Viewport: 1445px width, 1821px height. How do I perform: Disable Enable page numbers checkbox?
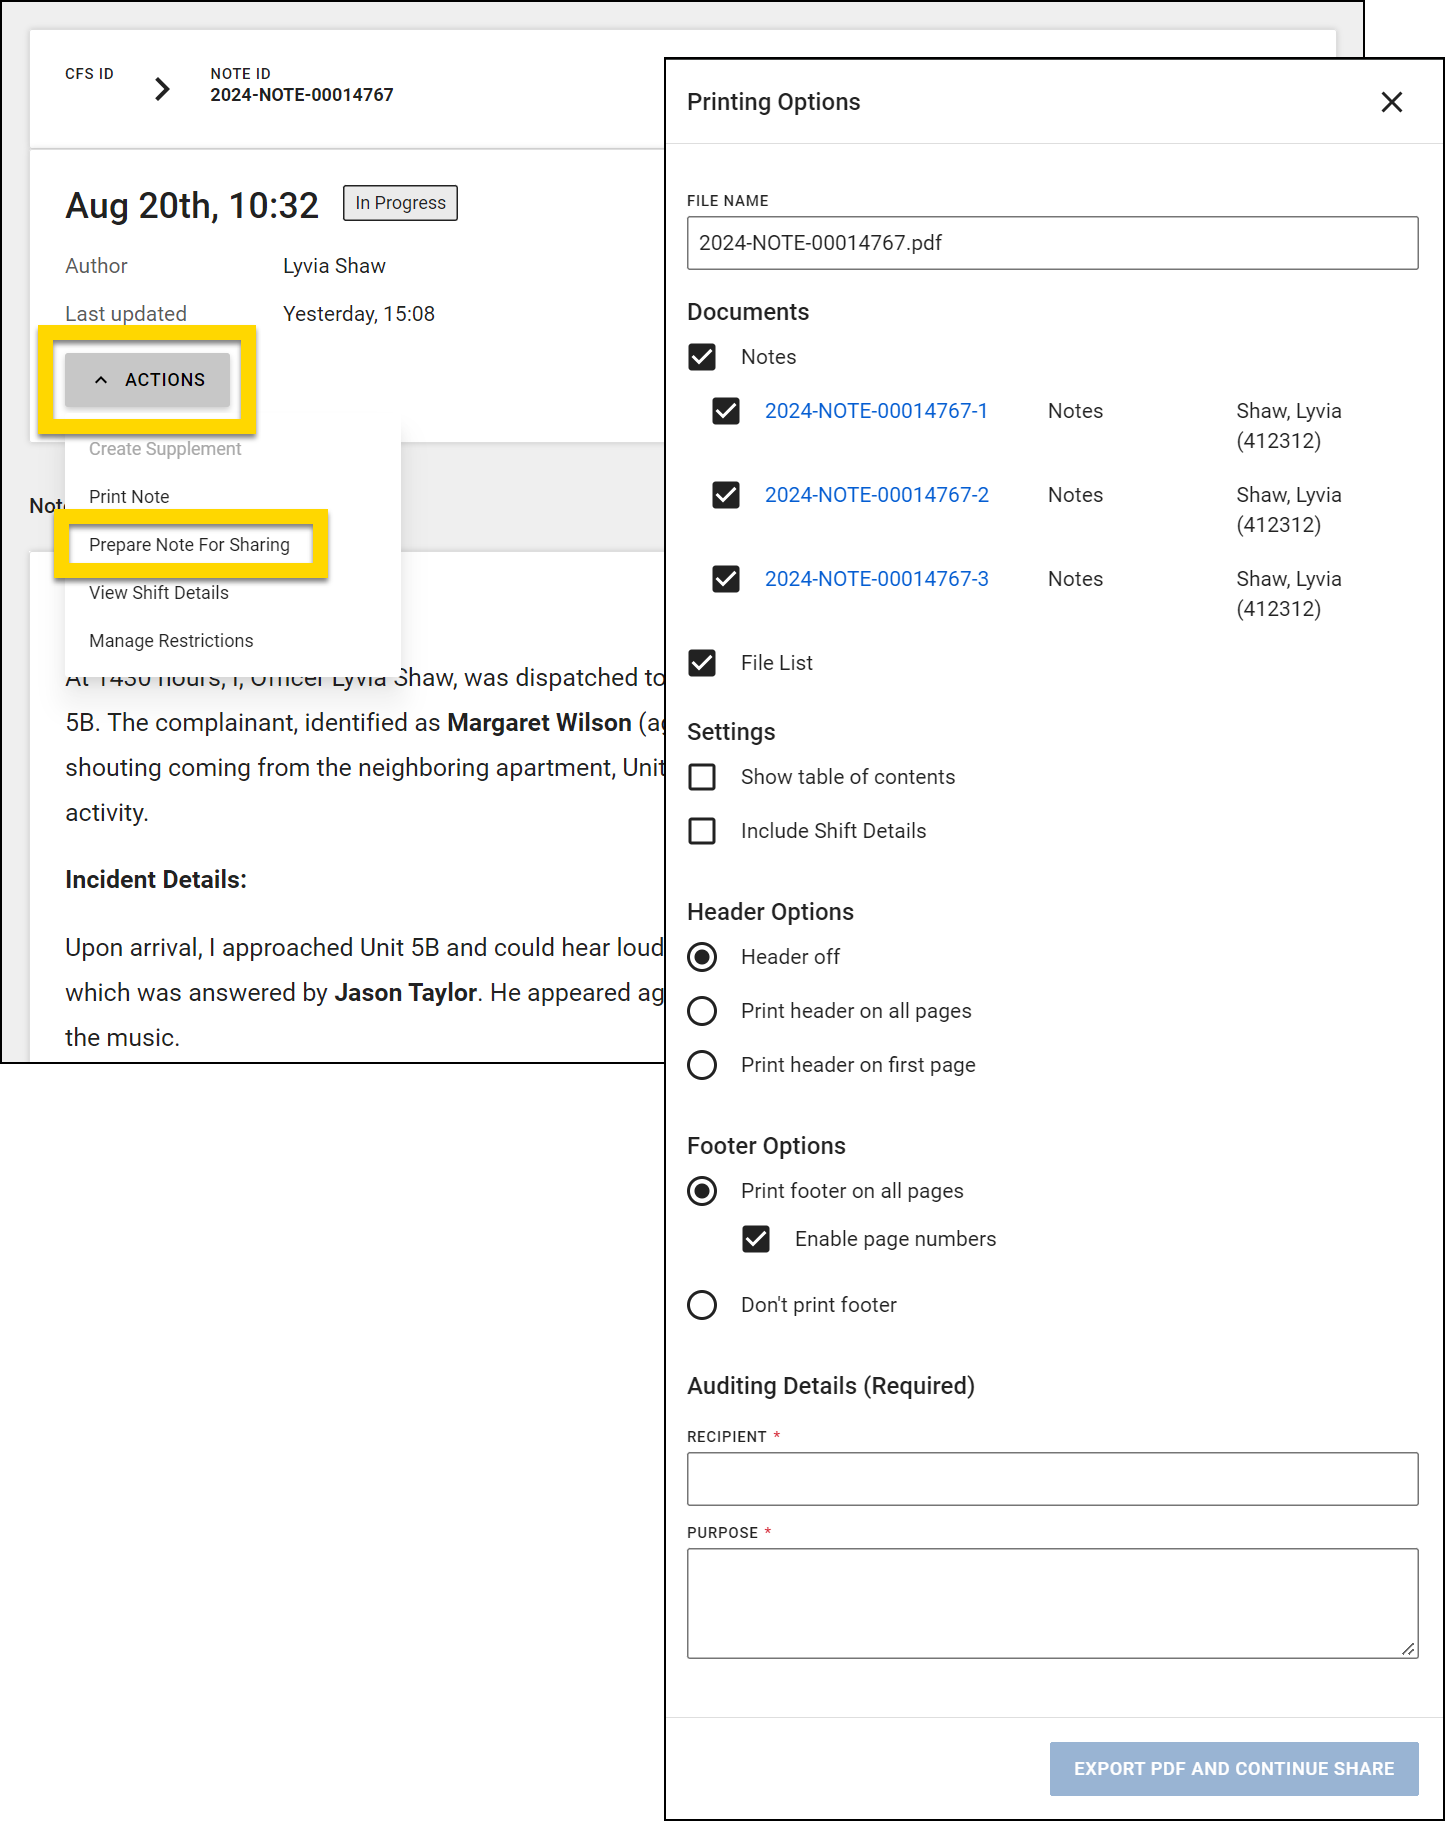(756, 1239)
